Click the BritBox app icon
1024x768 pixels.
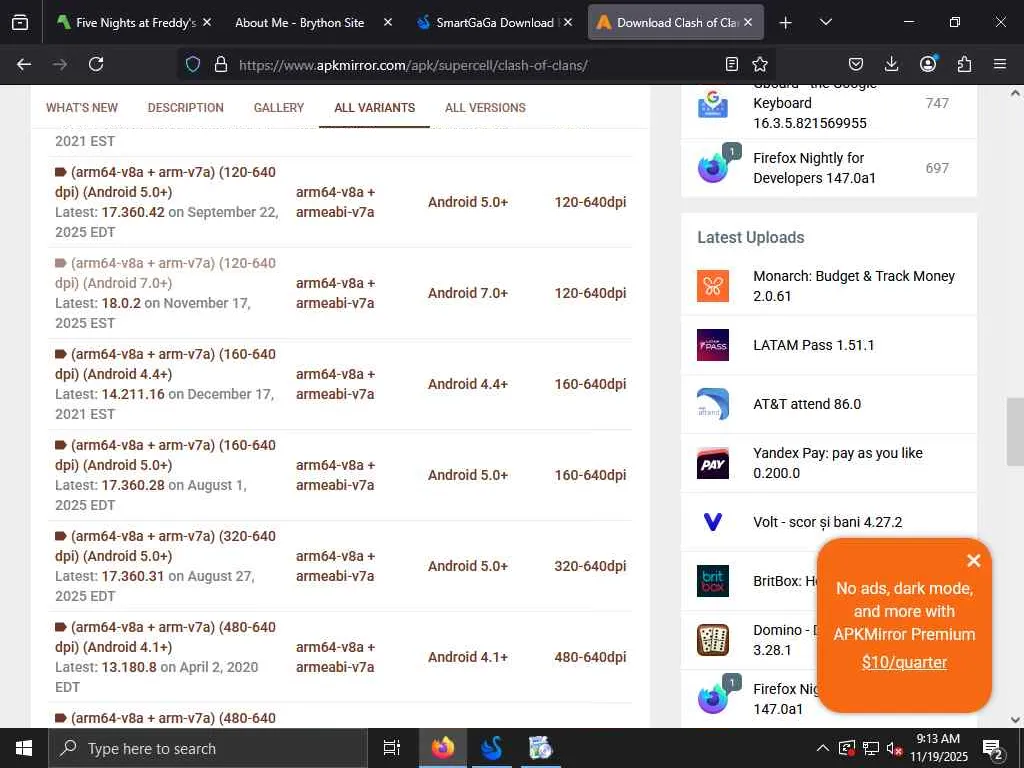tap(712, 581)
